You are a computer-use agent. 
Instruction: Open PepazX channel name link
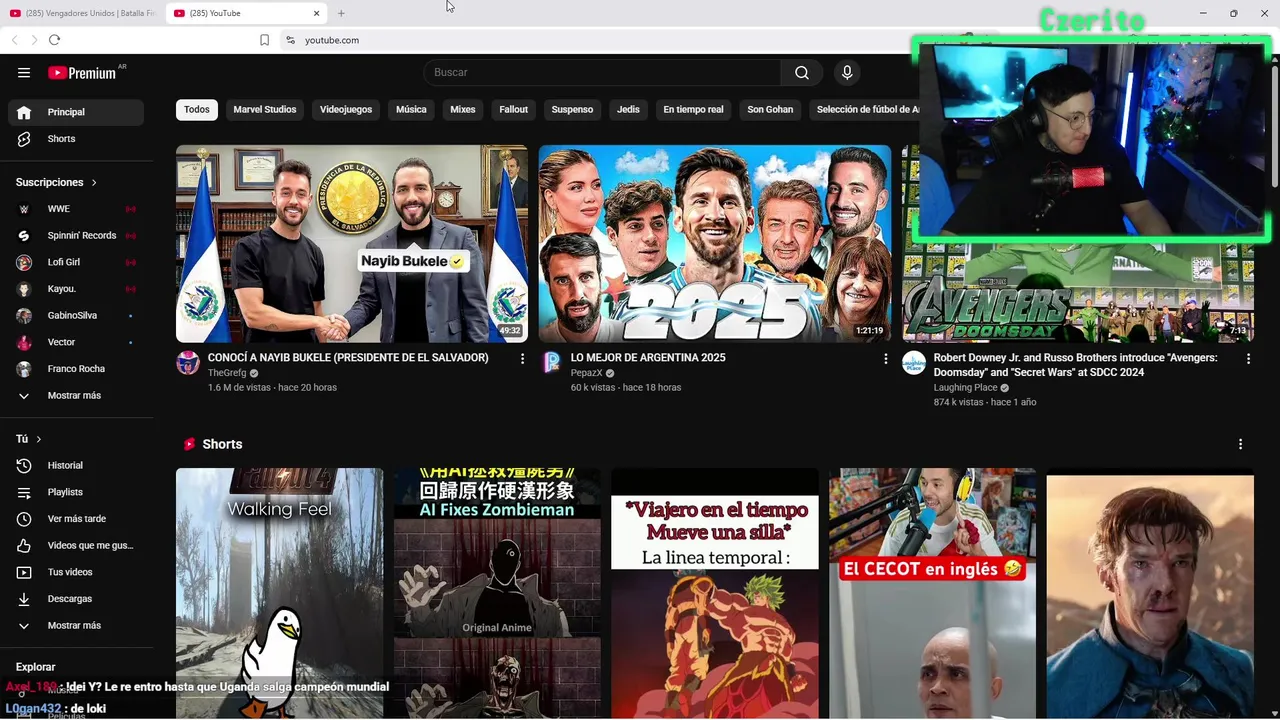(587, 373)
